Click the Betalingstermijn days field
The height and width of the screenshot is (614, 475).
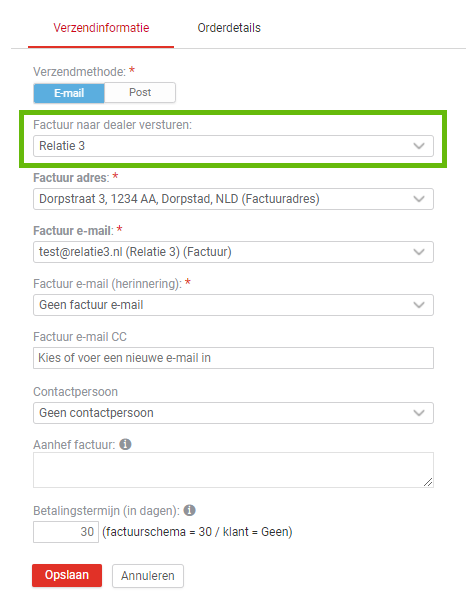coord(66,532)
